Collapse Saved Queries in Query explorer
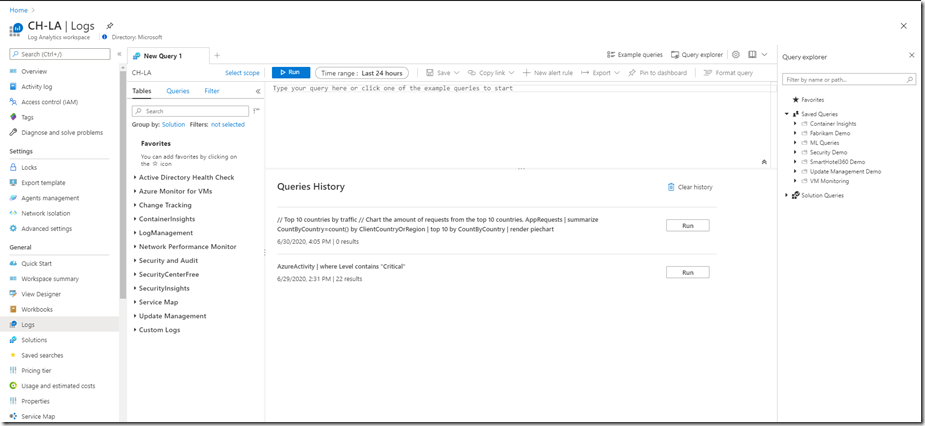This screenshot has width=925, height=426. point(786,114)
